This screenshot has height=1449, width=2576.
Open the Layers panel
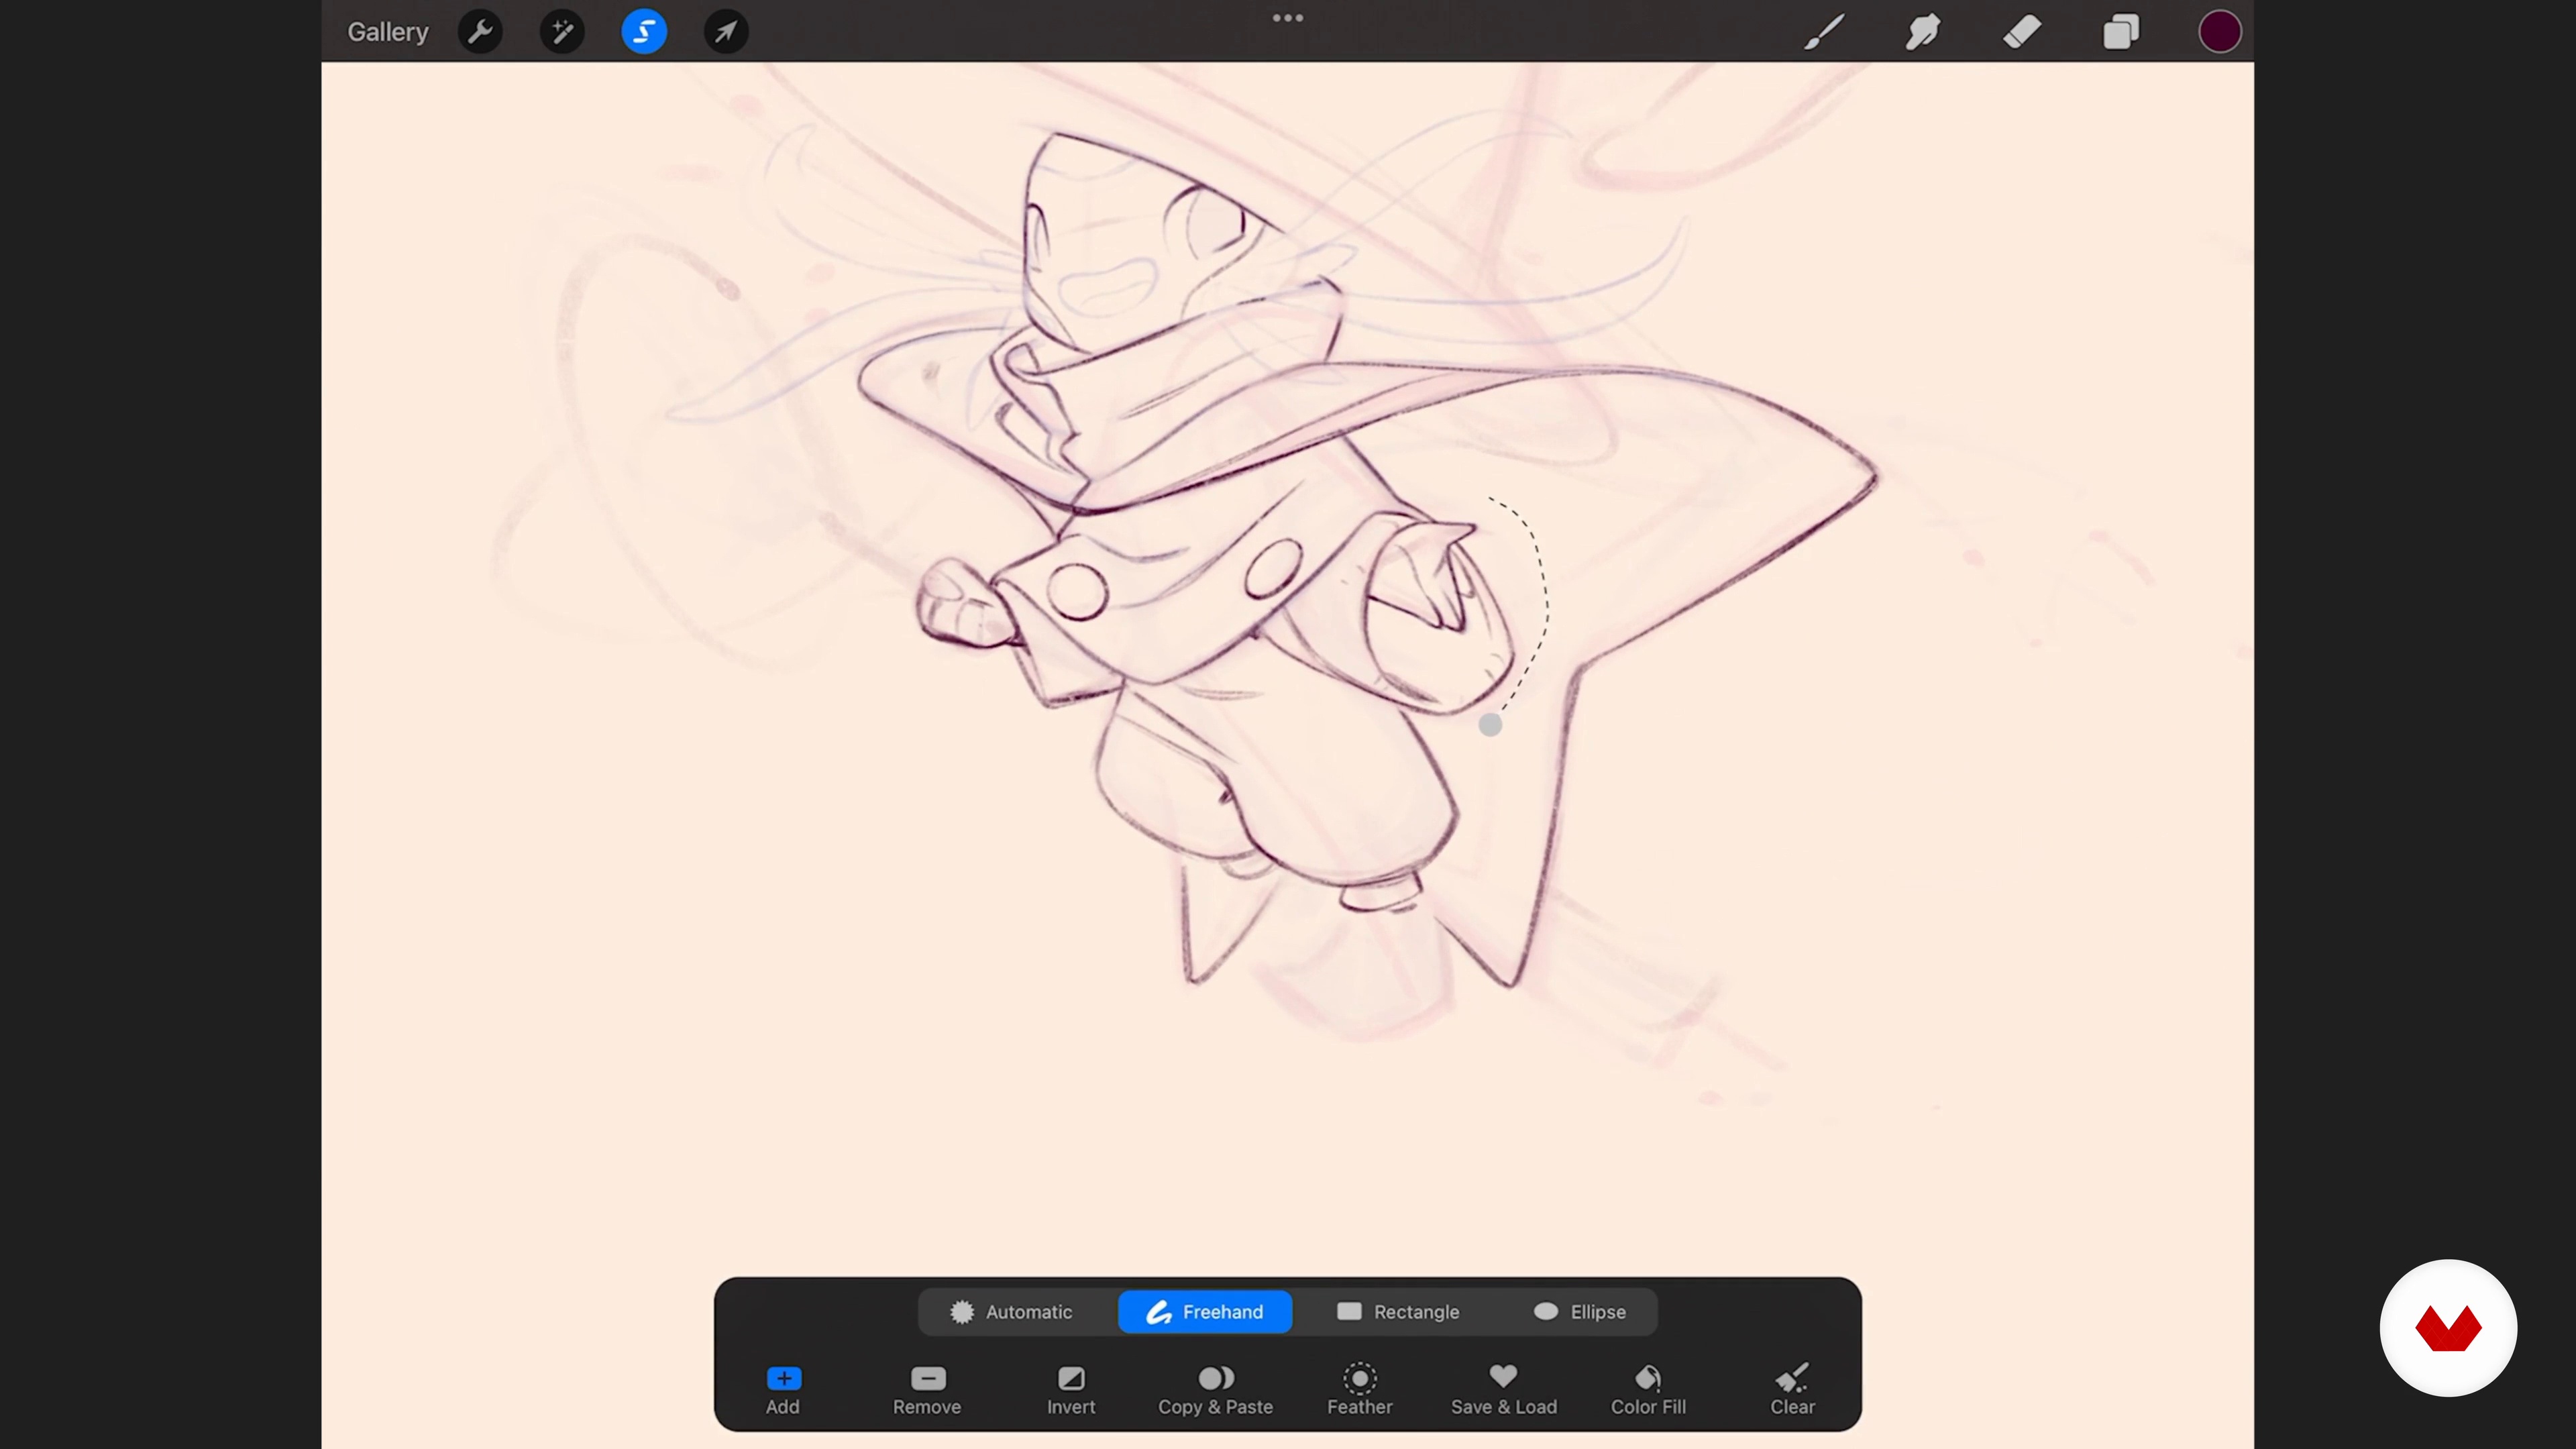pos(2121,32)
